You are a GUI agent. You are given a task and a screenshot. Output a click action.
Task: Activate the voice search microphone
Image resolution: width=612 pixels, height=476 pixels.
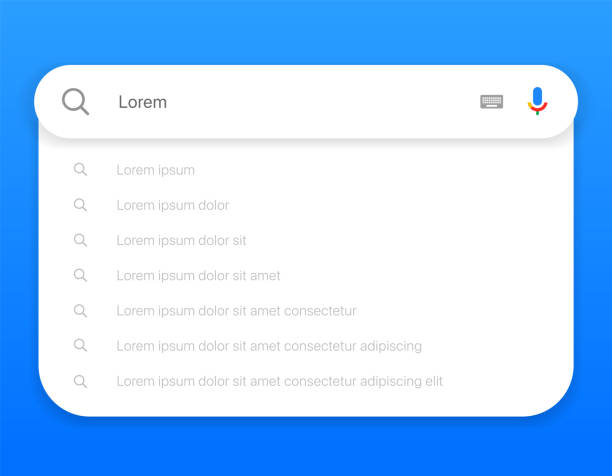(x=537, y=101)
